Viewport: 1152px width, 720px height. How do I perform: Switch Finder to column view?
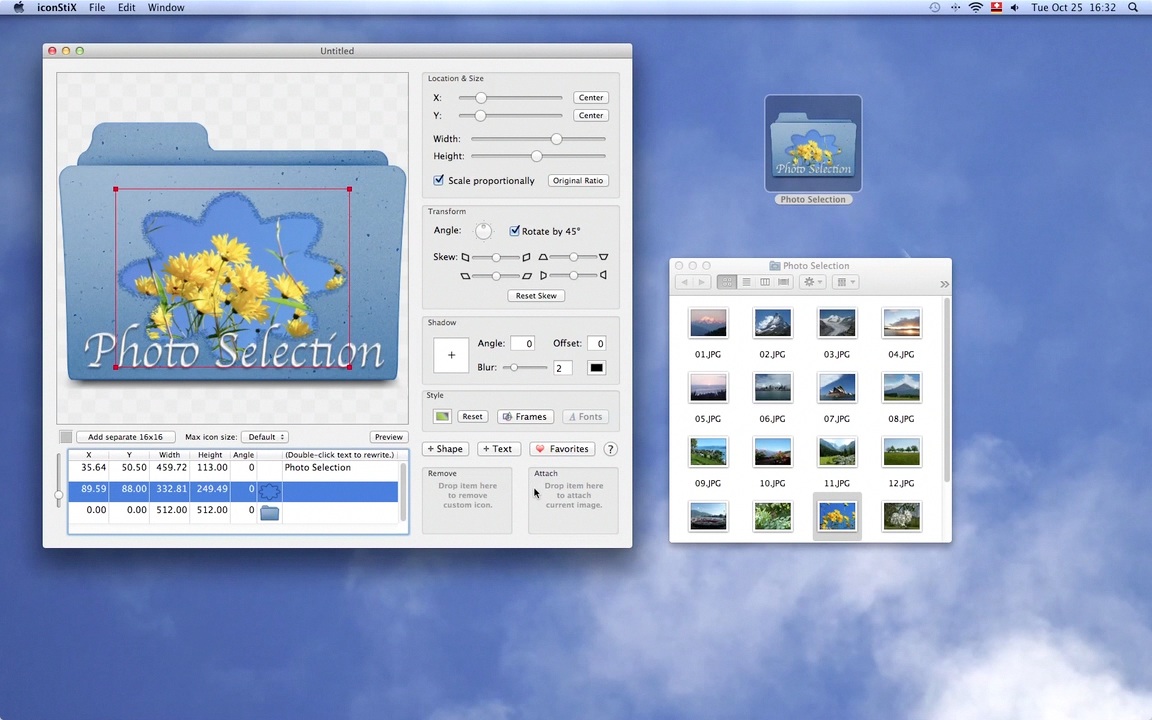[x=765, y=282]
